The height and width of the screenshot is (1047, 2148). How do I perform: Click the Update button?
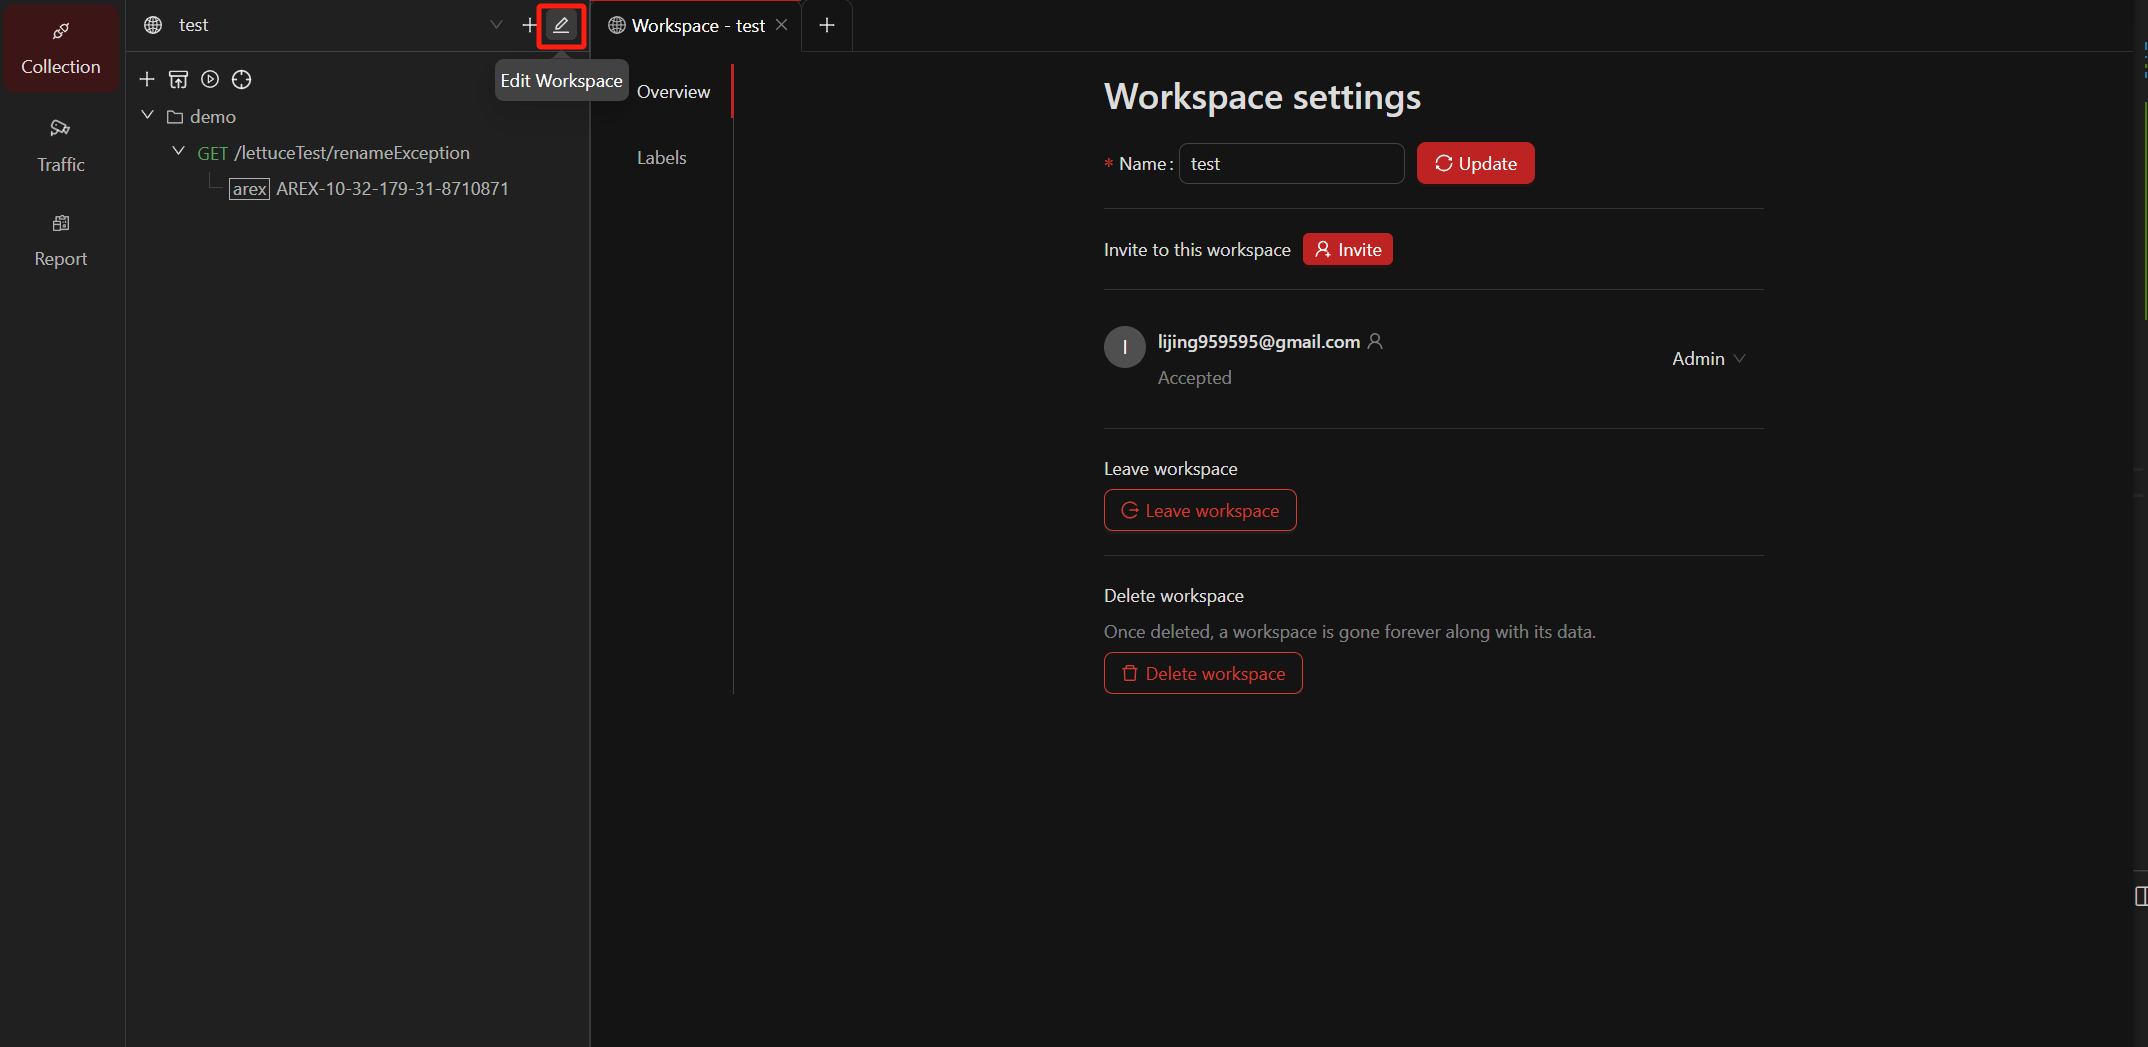click(1475, 164)
